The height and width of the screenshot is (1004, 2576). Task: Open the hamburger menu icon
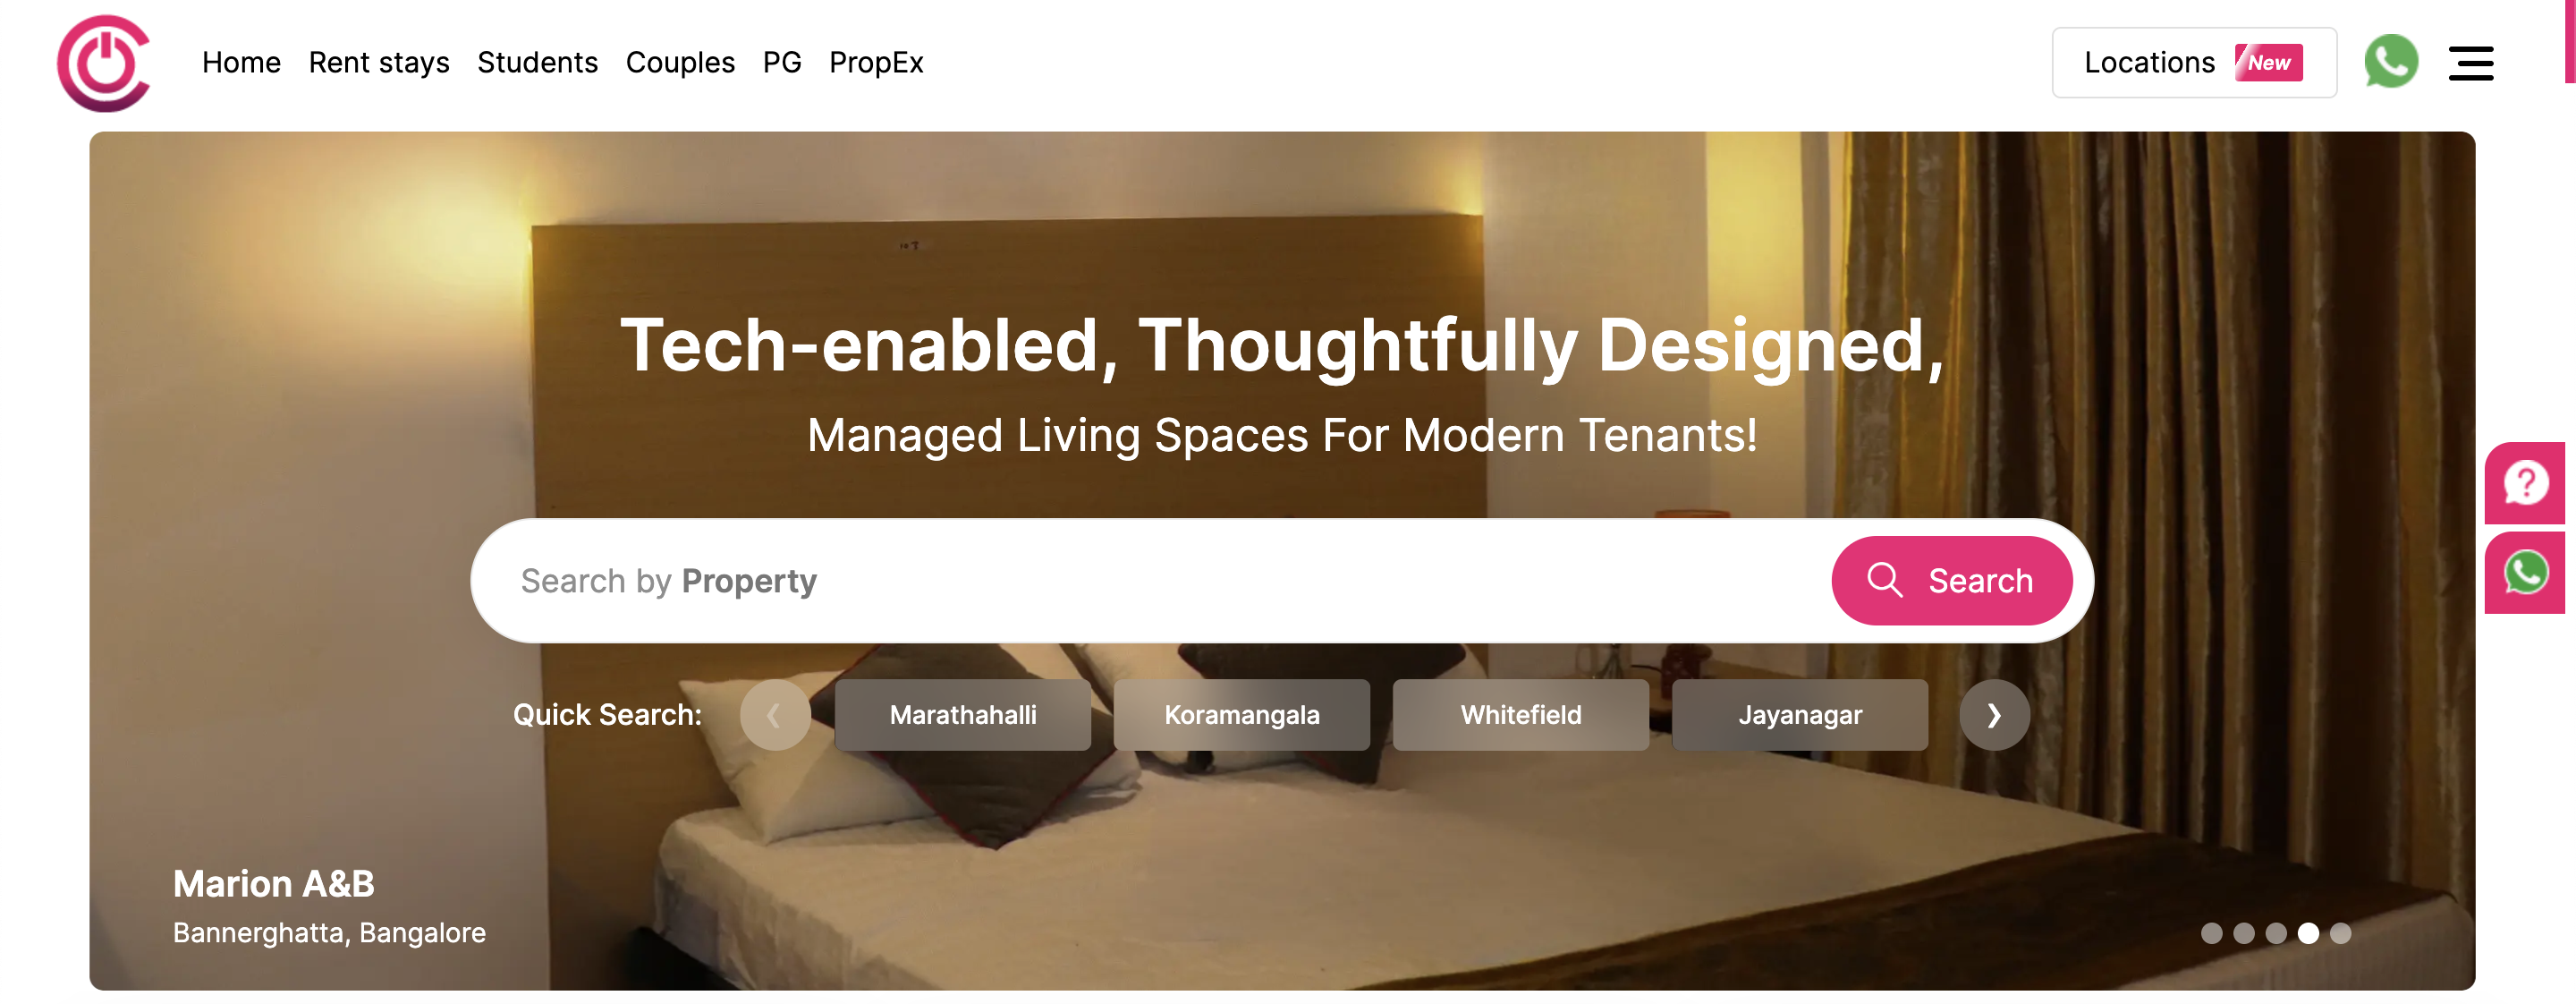(2471, 63)
